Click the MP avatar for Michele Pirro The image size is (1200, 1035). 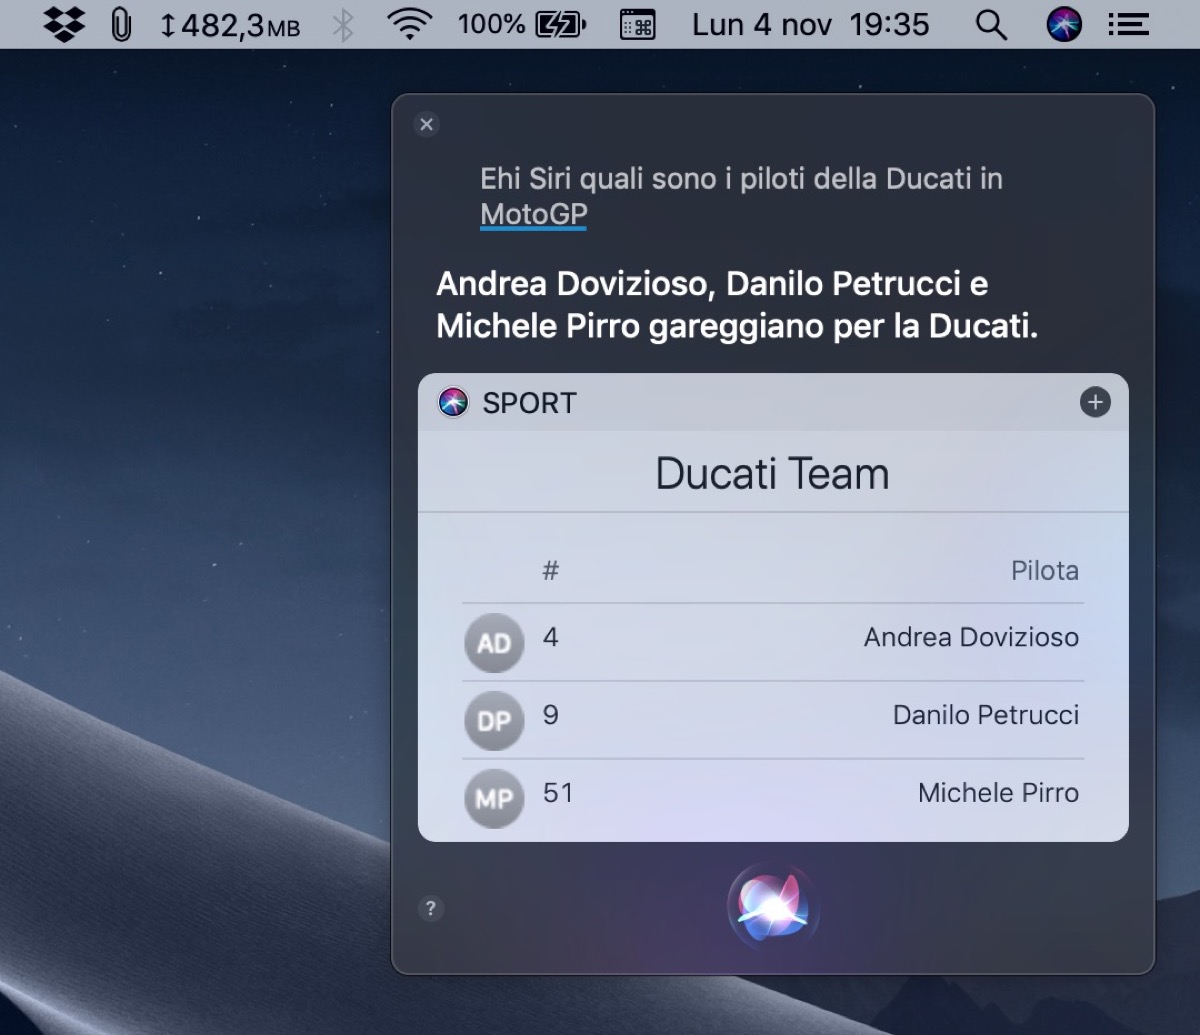(x=494, y=799)
